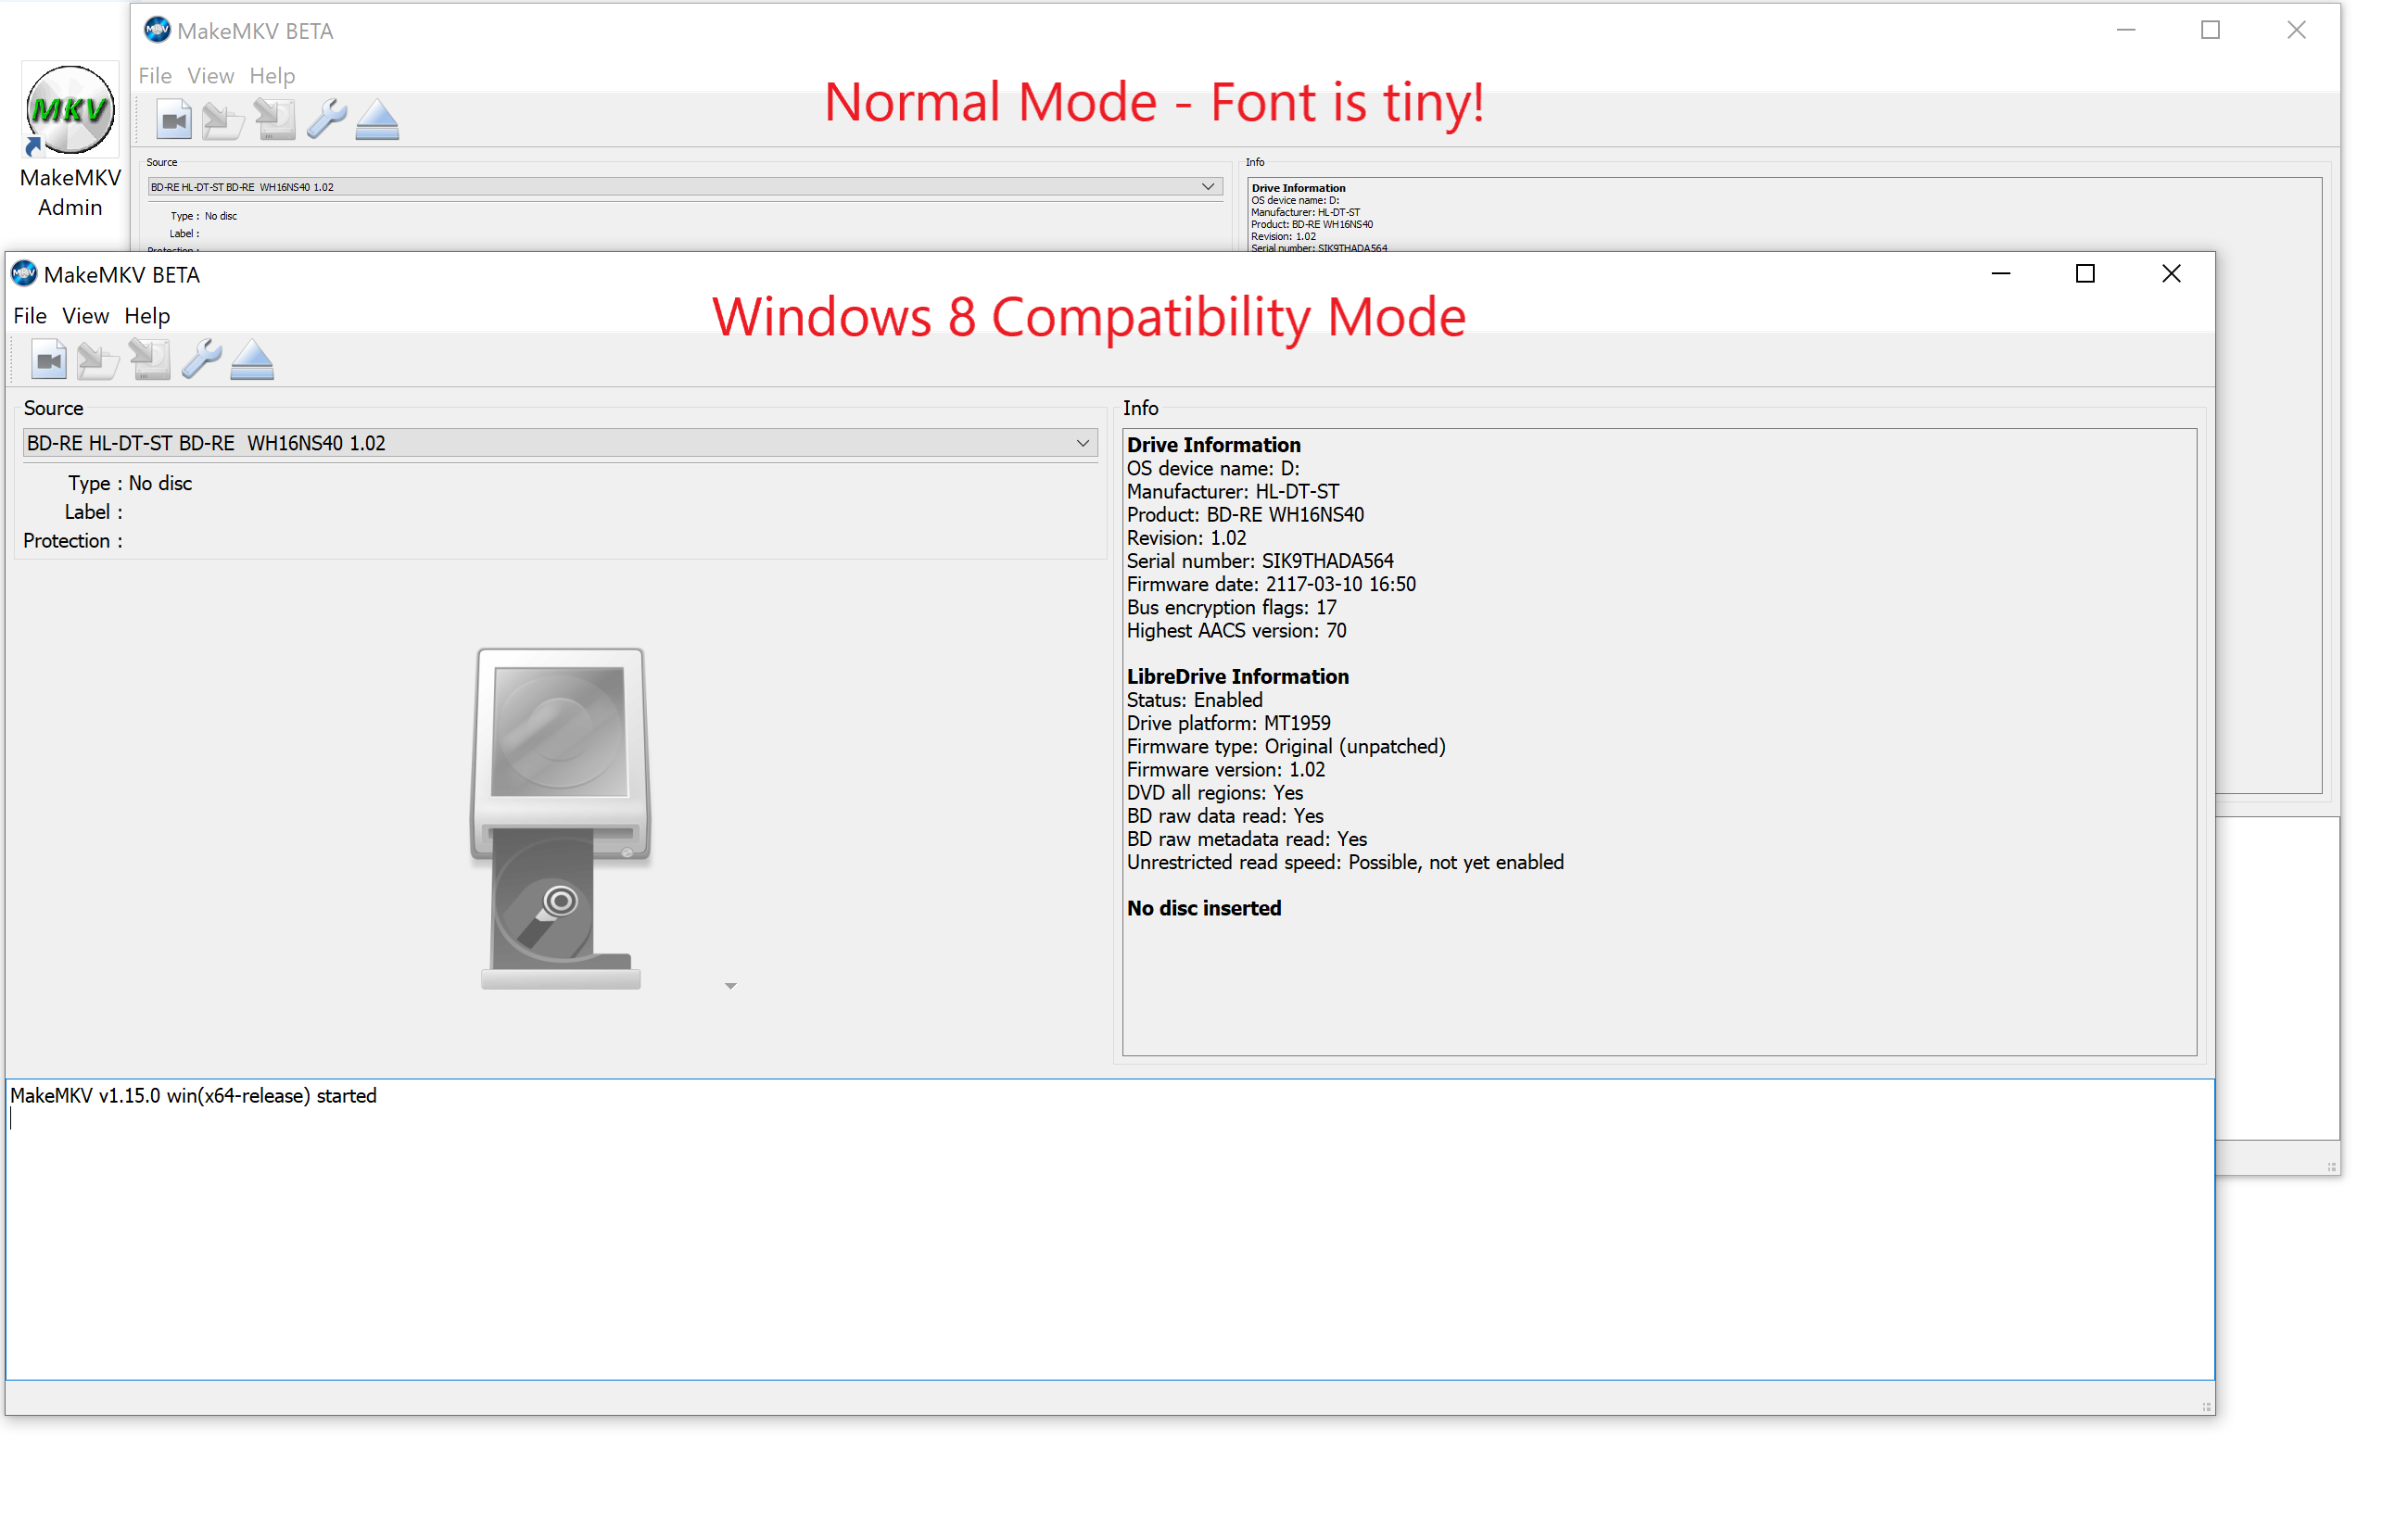Click 'DVD all regions: Yes' line
The width and height of the screenshot is (2408, 1527).
(1215, 793)
